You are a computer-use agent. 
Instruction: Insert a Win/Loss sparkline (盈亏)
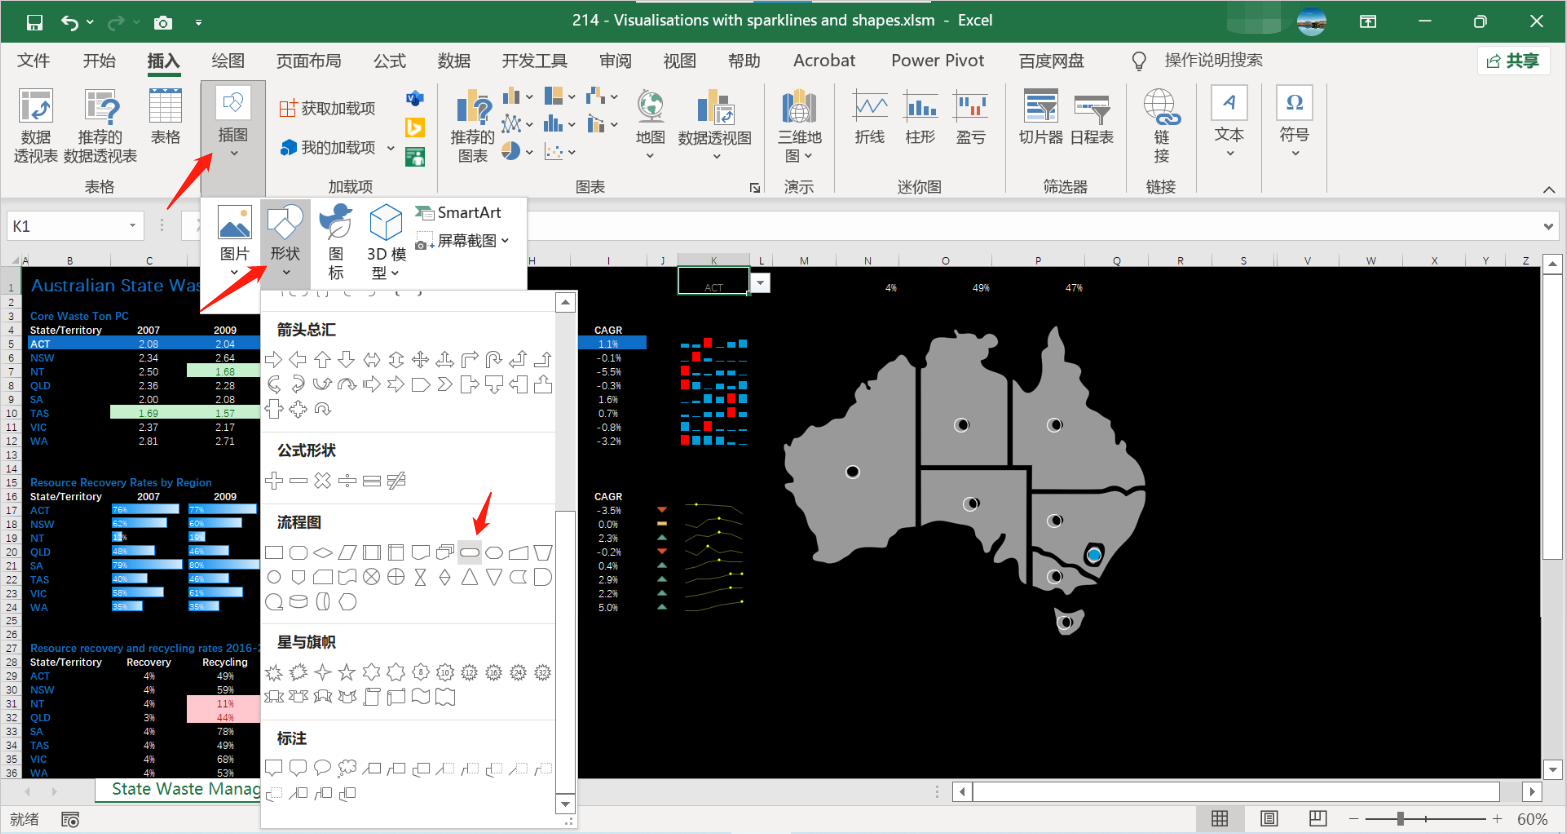click(970, 118)
